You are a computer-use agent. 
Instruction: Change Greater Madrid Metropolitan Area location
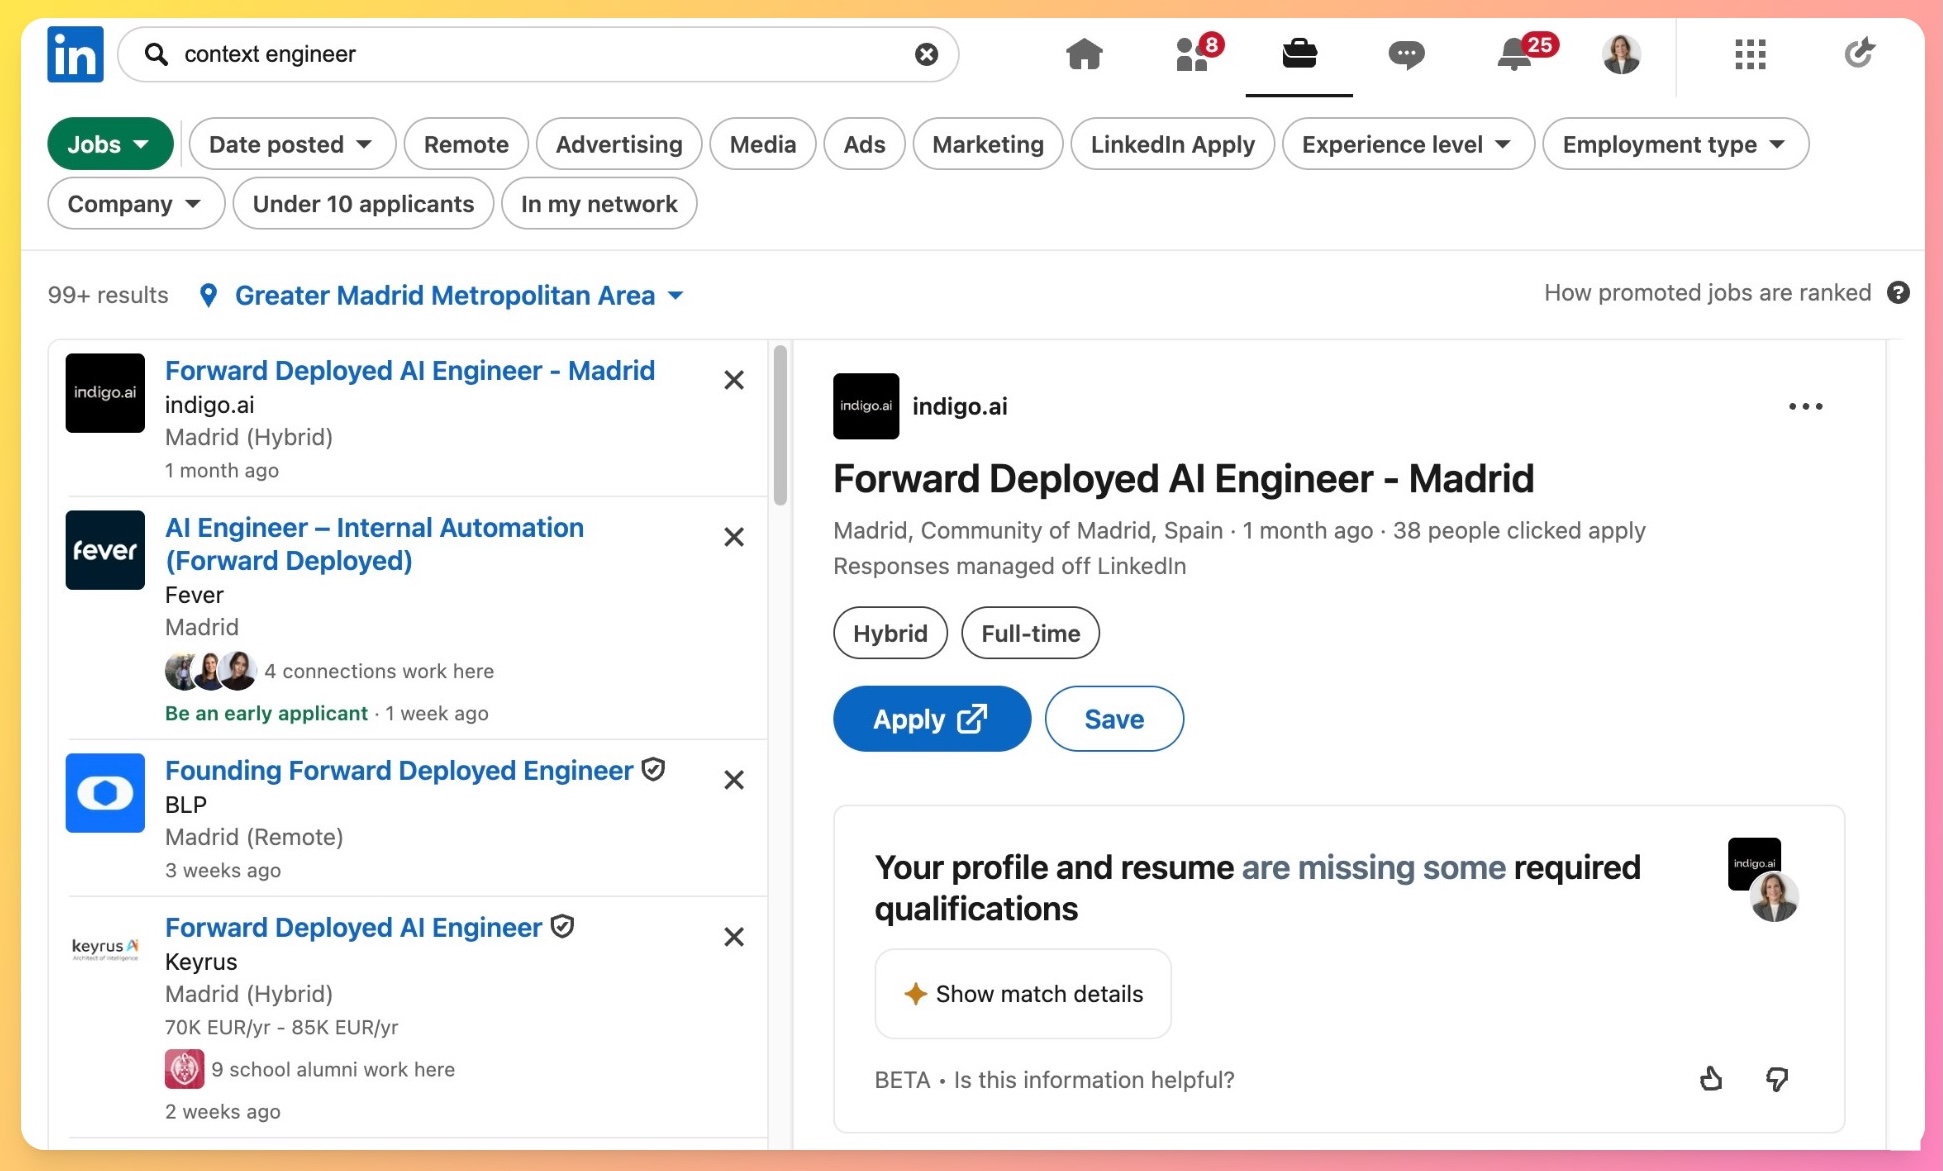point(460,295)
